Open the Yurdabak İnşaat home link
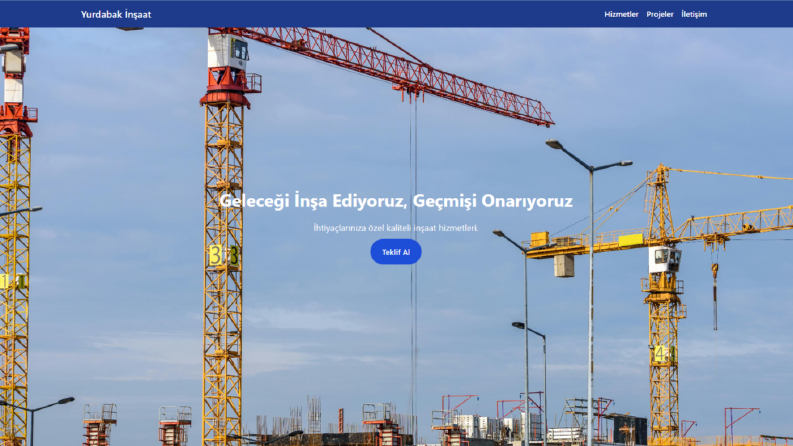793x446 pixels. pos(116,14)
